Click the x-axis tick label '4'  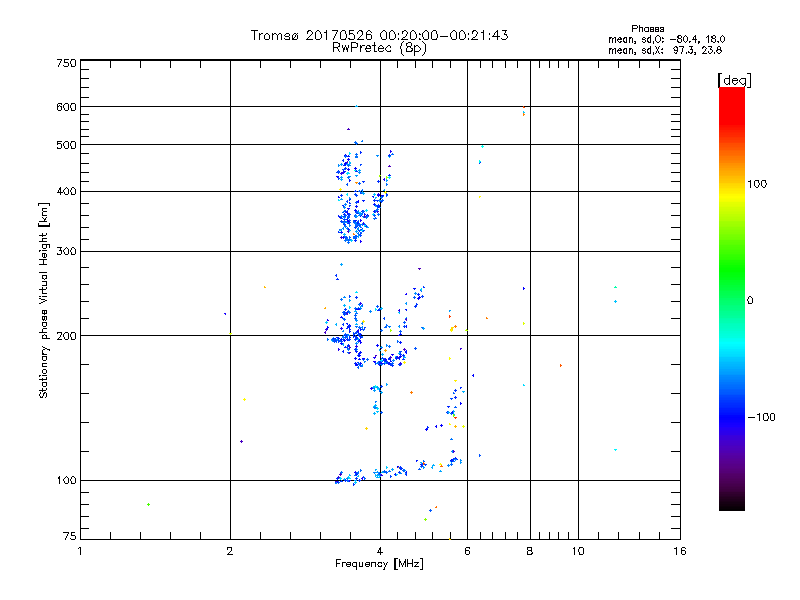pos(380,551)
